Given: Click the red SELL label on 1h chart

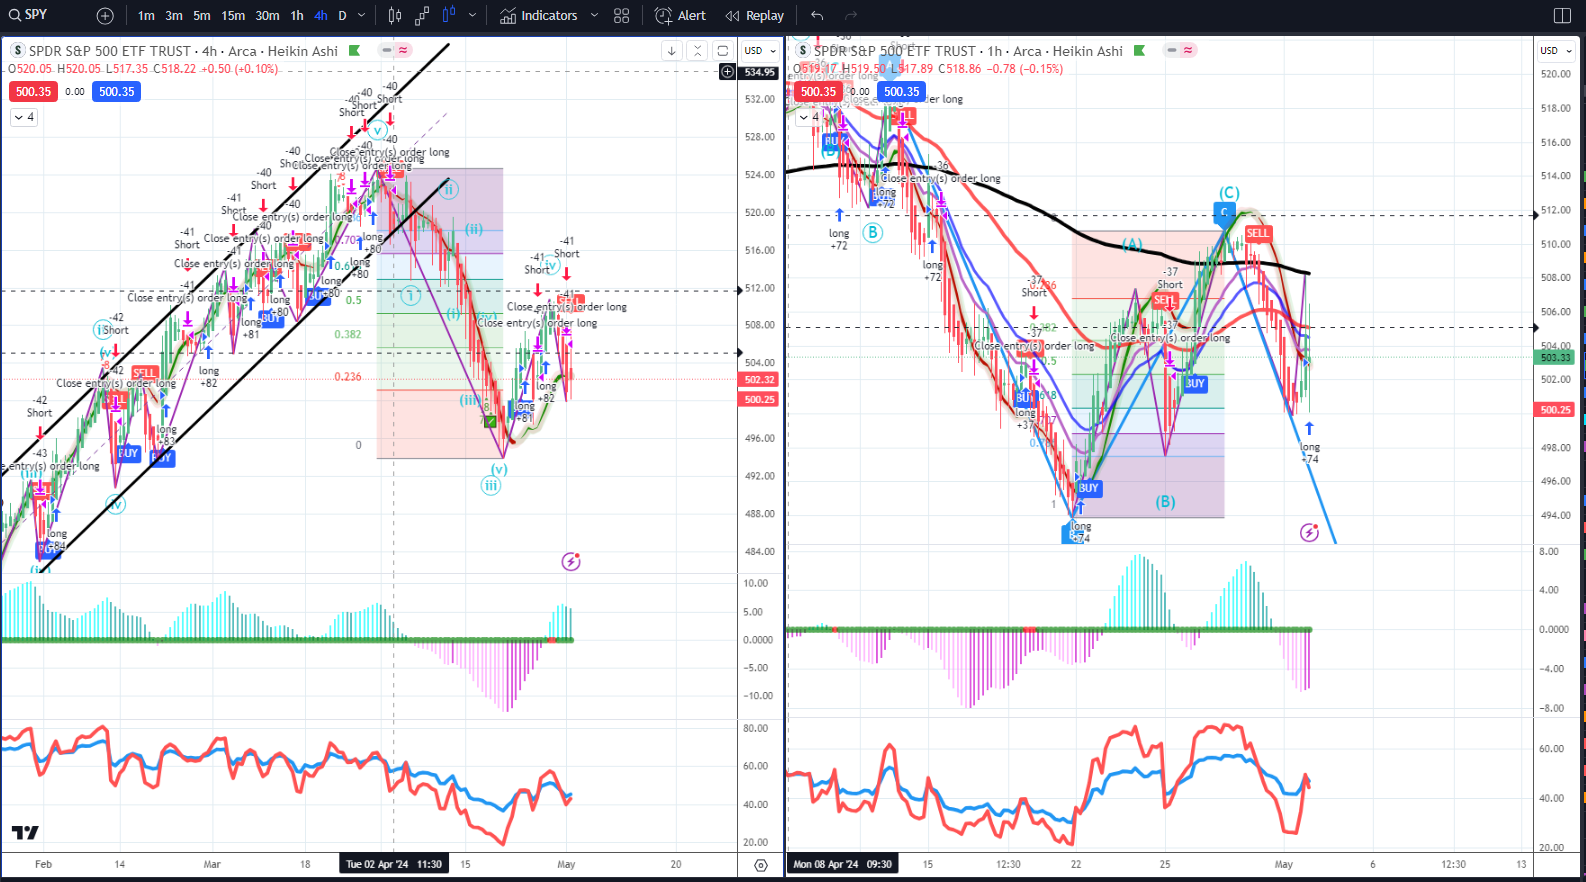Looking at the screenshot, I should (1258, 233).
